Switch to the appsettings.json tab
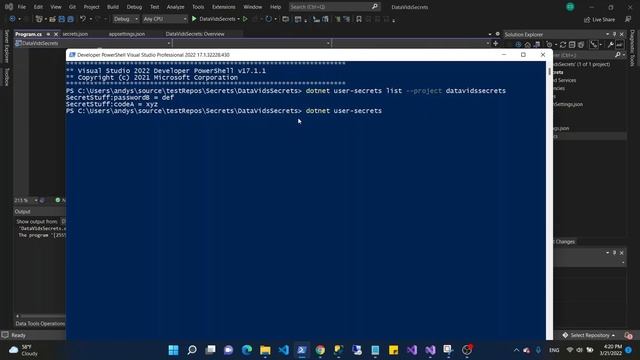Image resolution: width=640 pixels, height=360 pixels. tap(127, 34)
